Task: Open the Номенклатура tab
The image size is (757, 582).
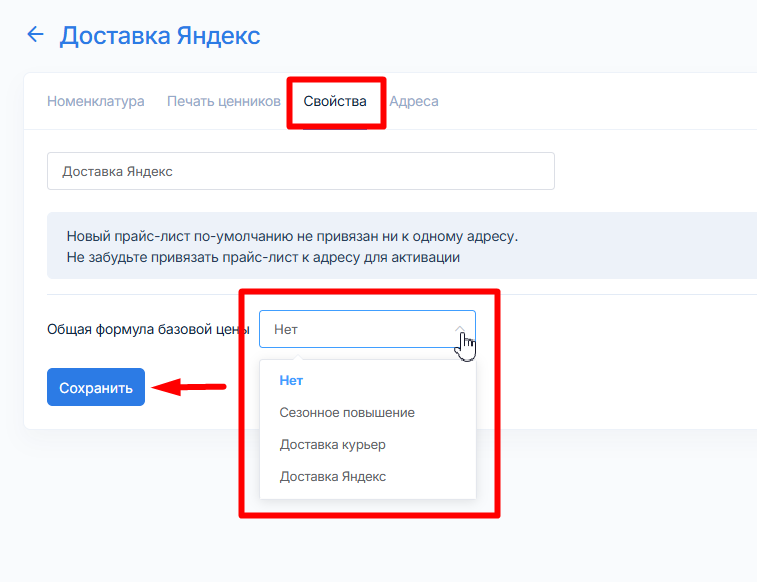Action: click(96, 101)
